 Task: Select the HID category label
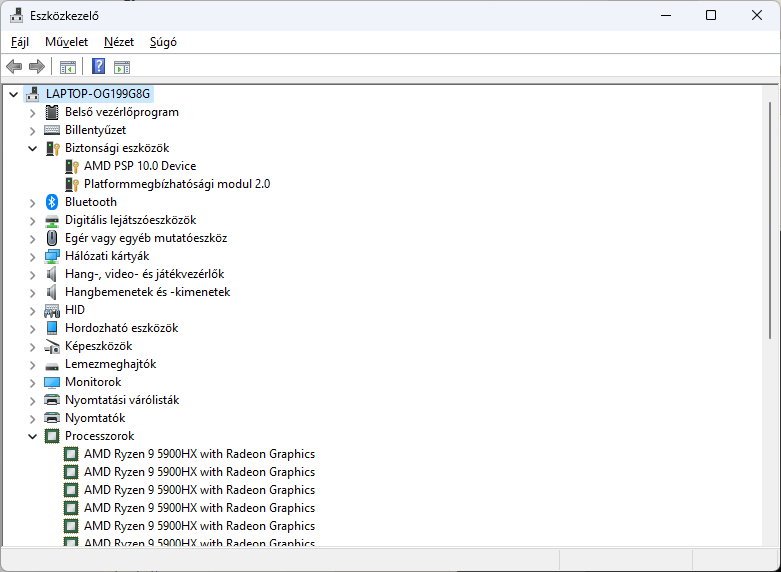click(x=75, y=310)
